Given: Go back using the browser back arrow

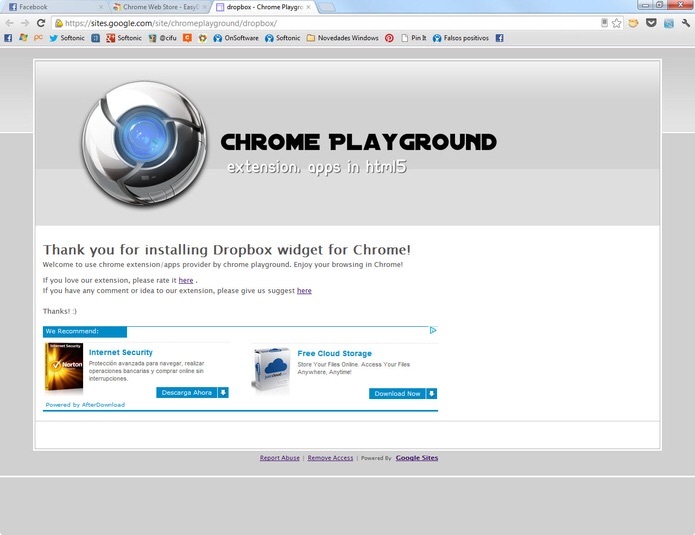Looking at the screenshot, I should tap(10, 23).
